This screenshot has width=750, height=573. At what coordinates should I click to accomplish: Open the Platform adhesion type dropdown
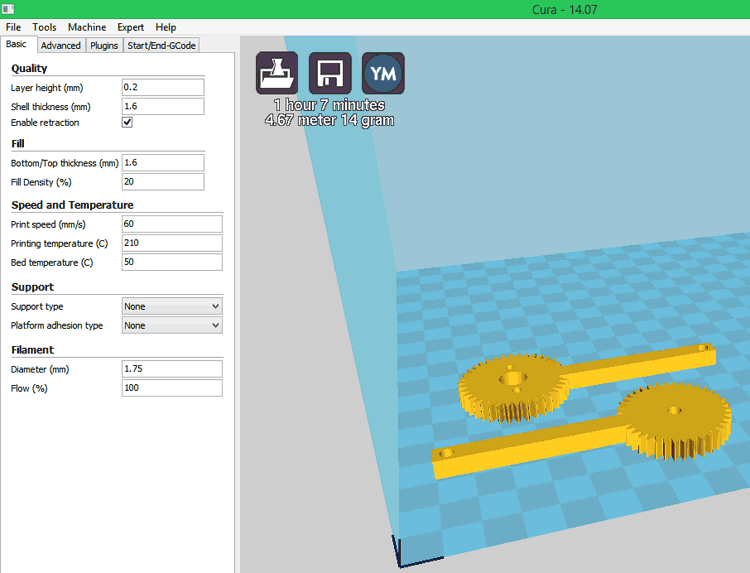pos(172,325)
